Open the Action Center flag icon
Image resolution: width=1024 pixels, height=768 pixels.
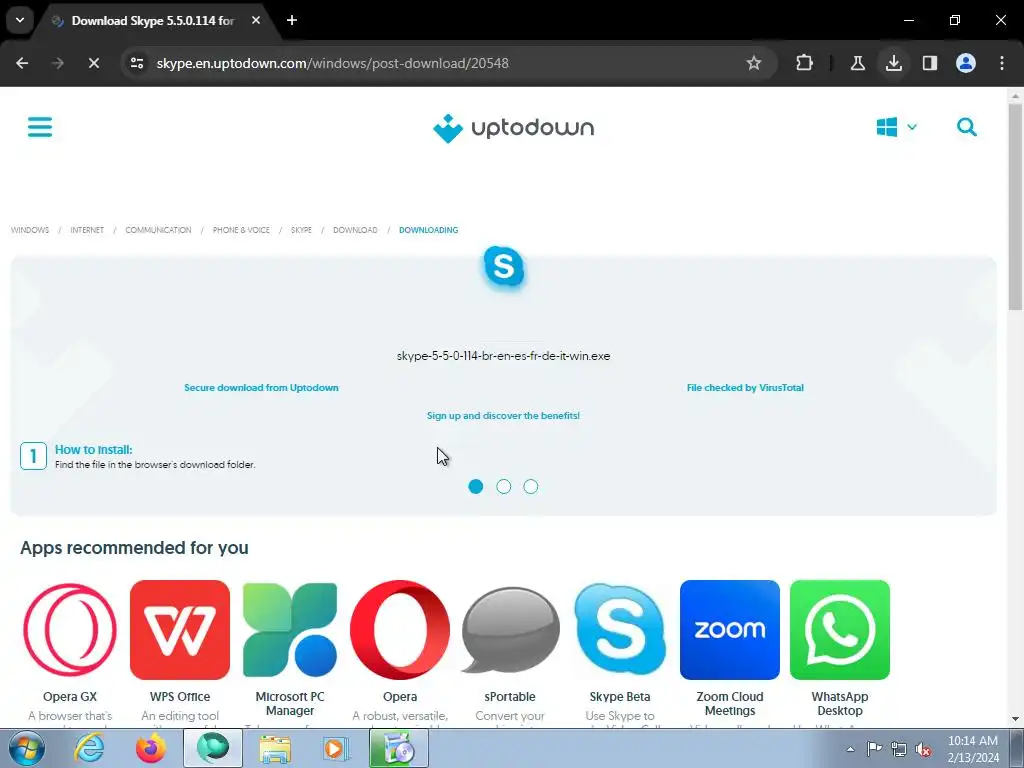[874, 748]
